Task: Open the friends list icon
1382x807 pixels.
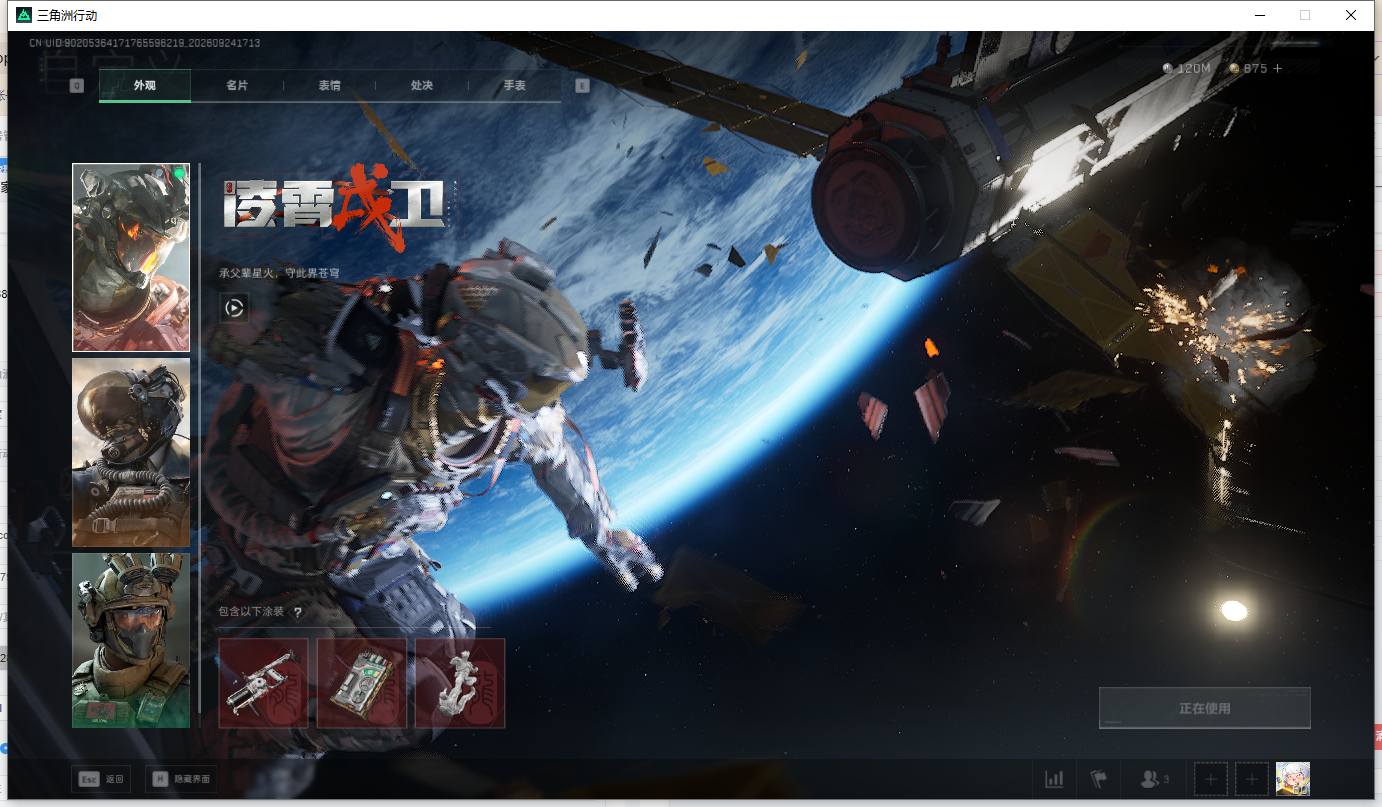Action: coord(1154,779)
